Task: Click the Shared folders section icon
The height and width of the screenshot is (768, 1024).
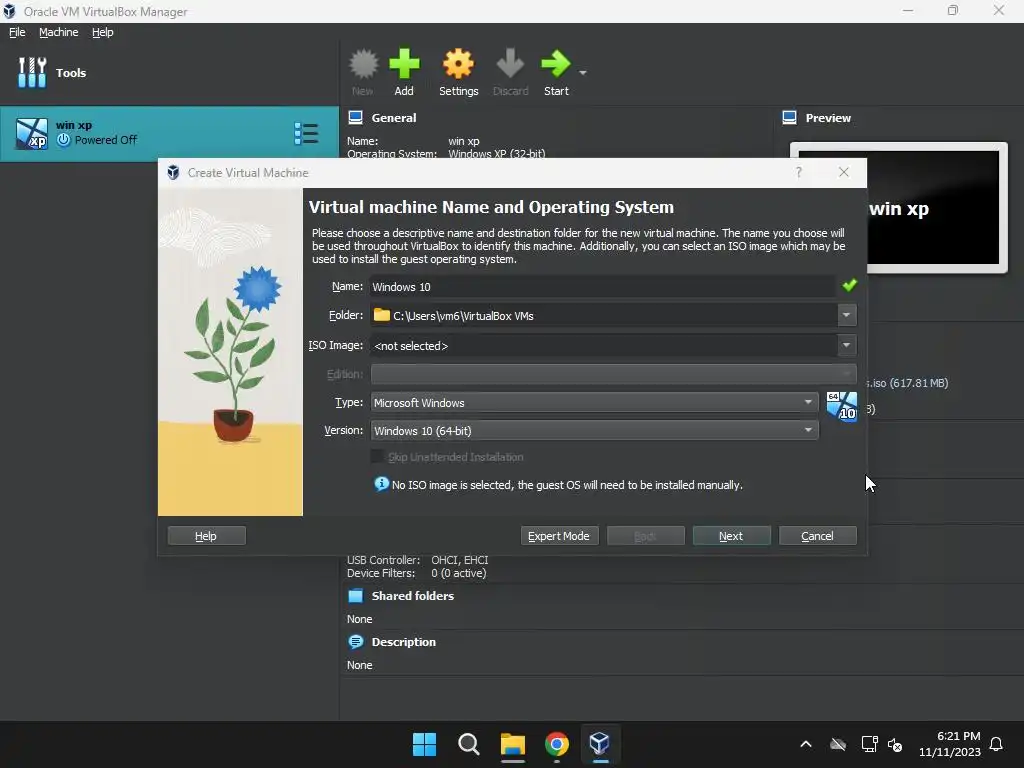Action: (x=355, y=596)
